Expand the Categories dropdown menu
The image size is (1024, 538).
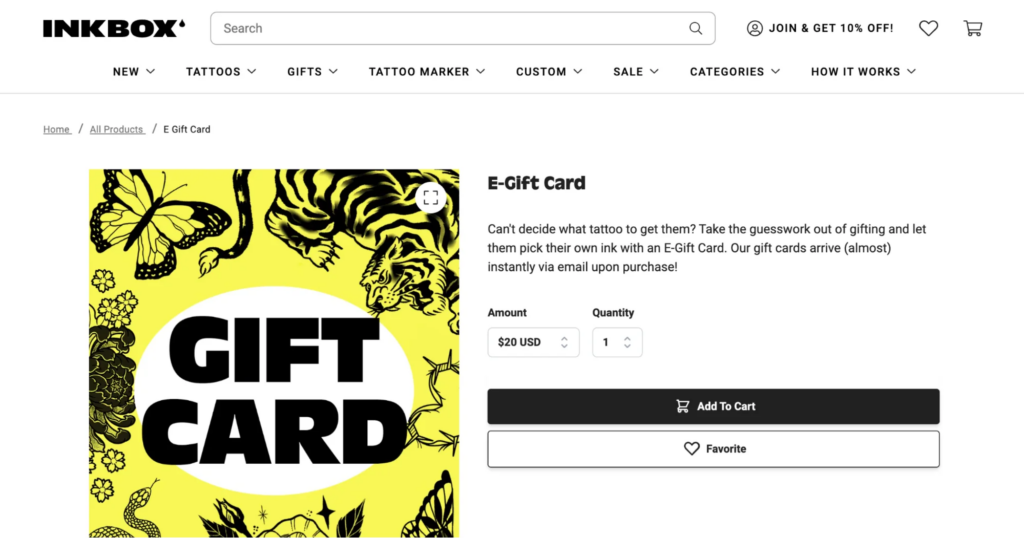click(735, 72)
